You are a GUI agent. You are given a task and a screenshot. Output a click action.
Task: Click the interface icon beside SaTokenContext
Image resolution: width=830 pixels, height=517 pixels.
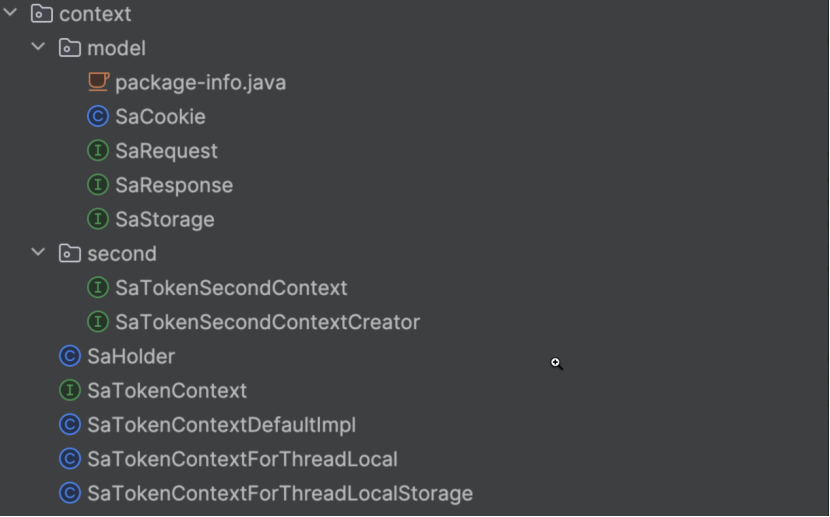[70, 391]
